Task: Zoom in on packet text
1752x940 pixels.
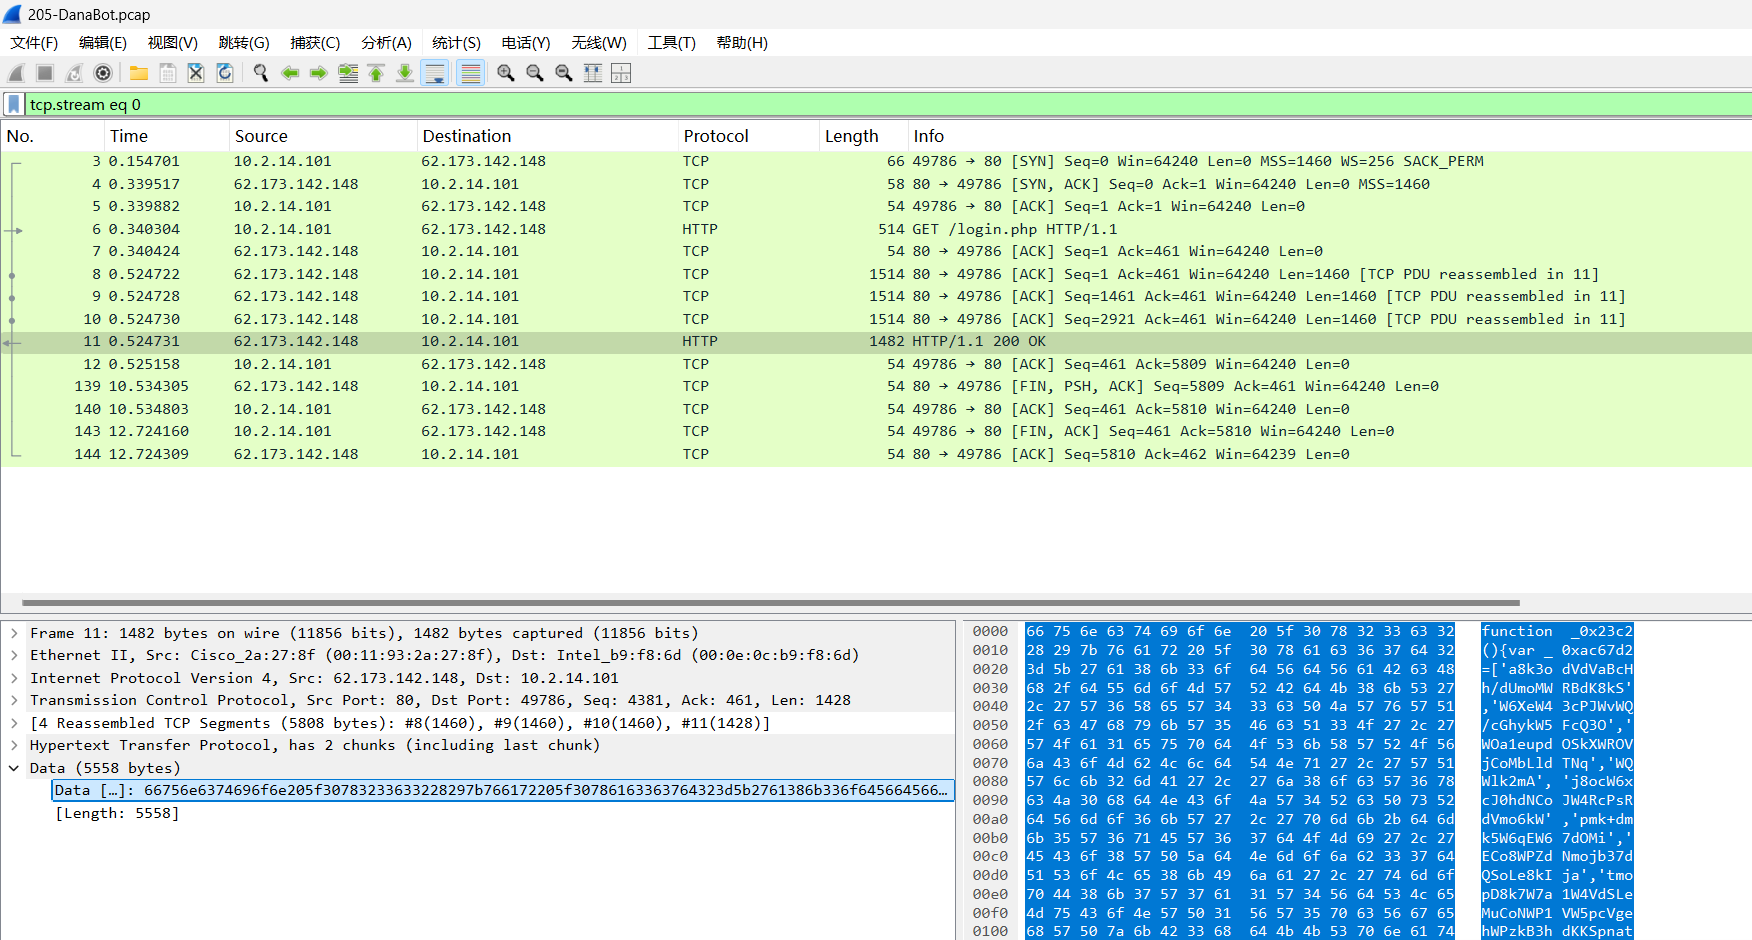Action: pos(506,73)
